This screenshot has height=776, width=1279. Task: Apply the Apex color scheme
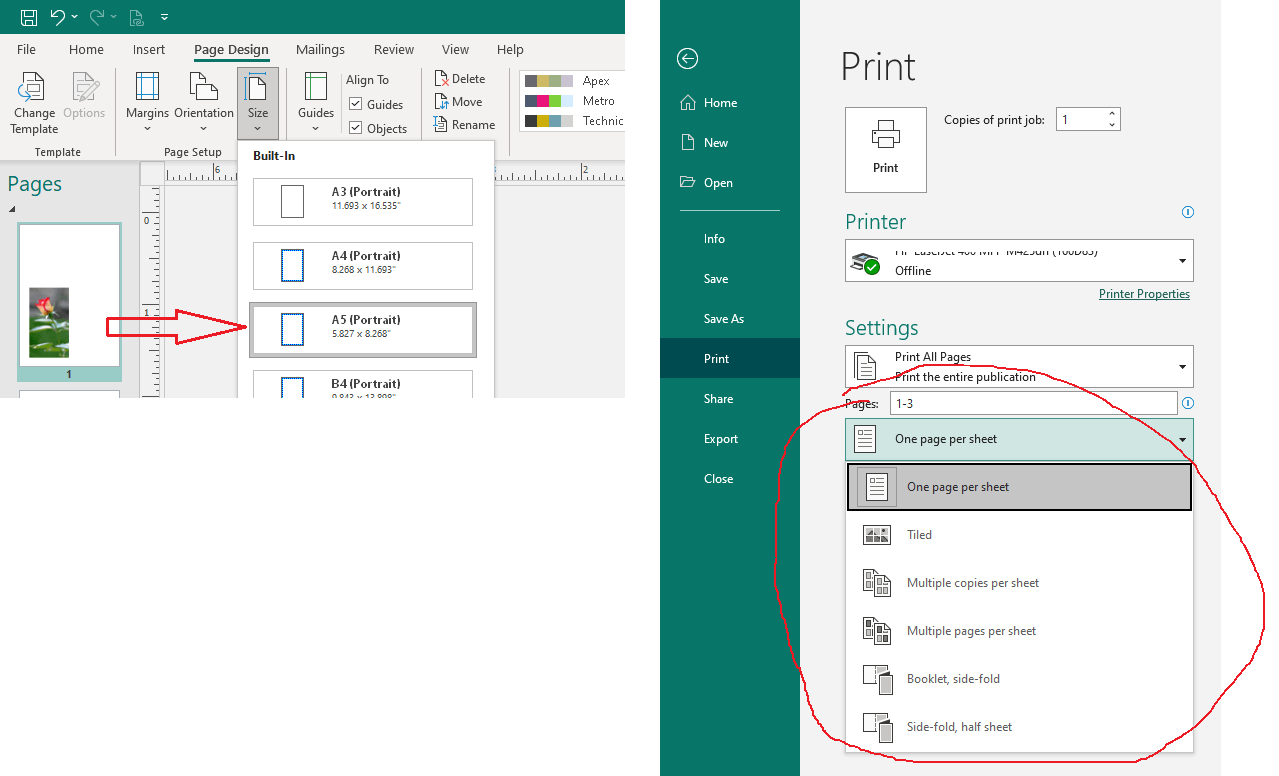pos(573,81)
